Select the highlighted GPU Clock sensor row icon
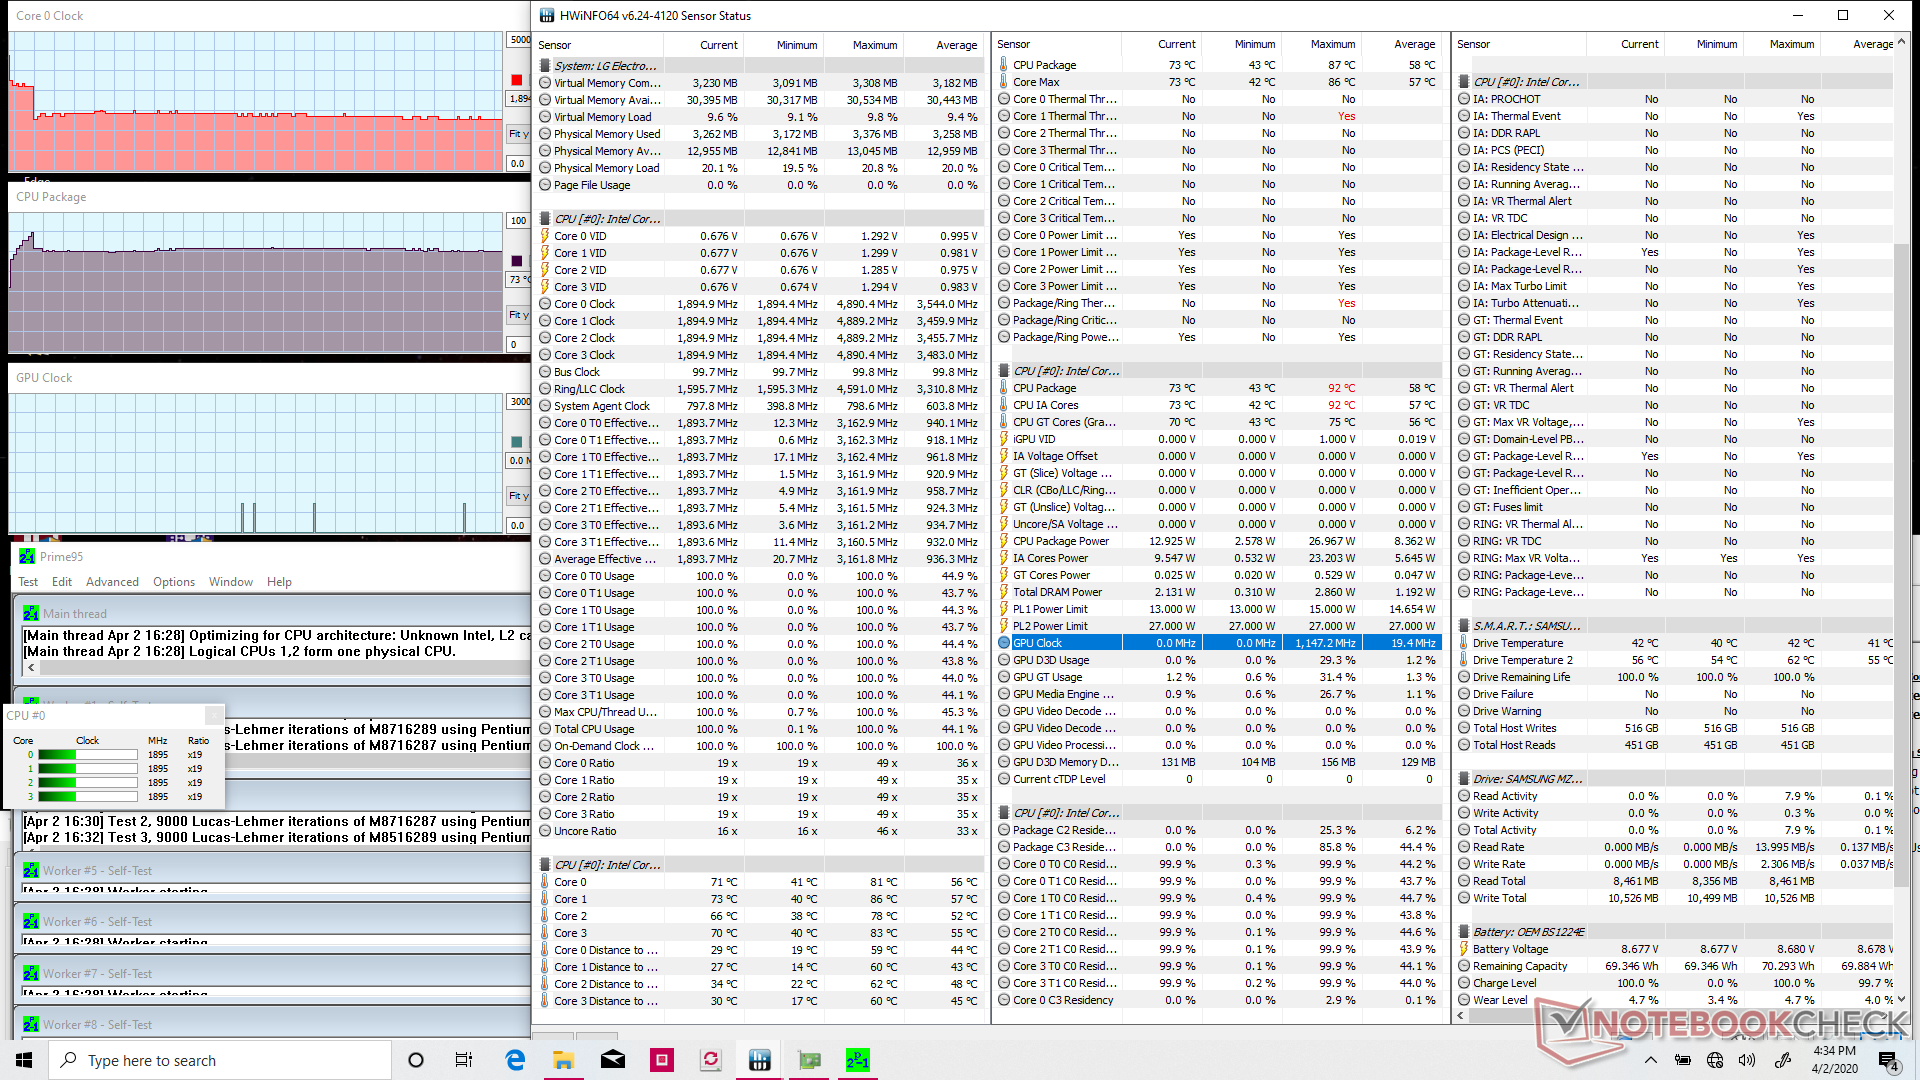This screenshot has width=1920, height=1080. point(1004,643)
